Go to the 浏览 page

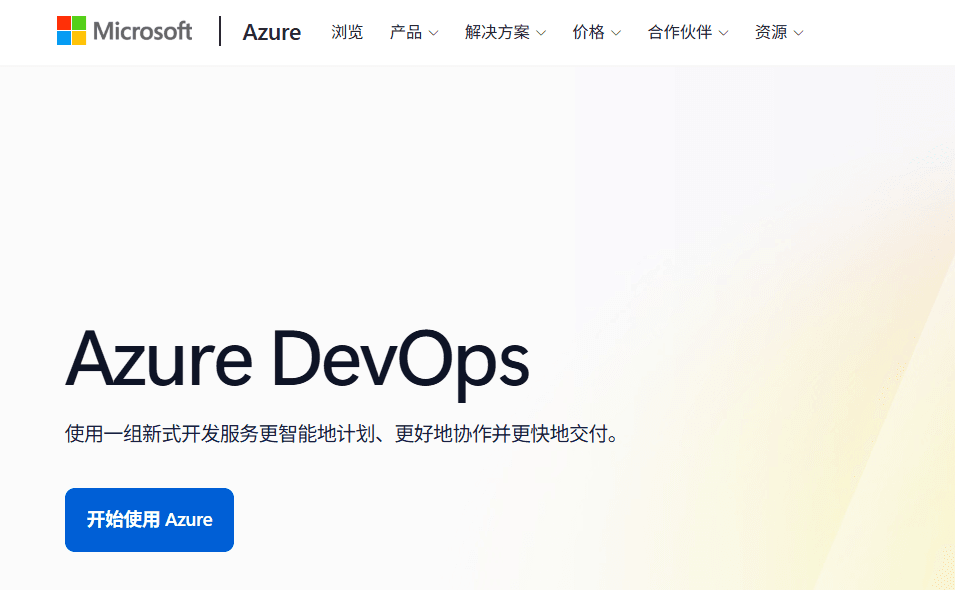point(347,32)
